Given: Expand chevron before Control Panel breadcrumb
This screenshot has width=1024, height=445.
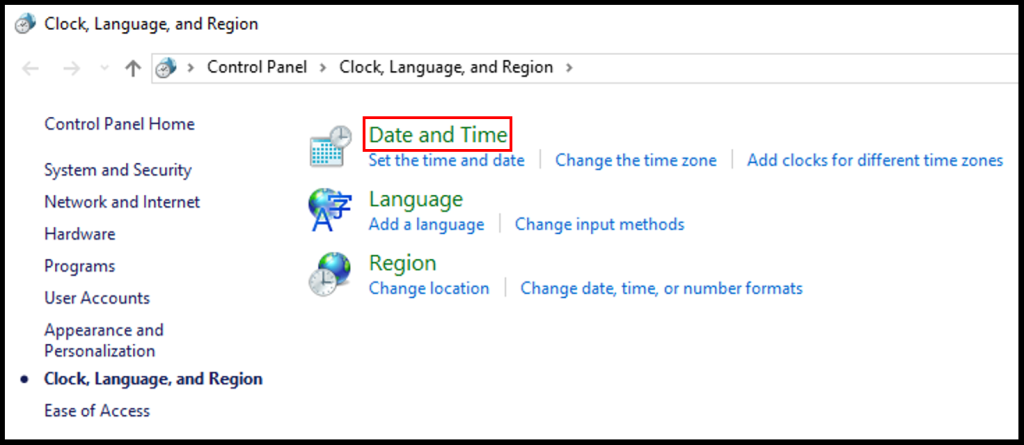Looking at the screenshot, I should (191, 67).
